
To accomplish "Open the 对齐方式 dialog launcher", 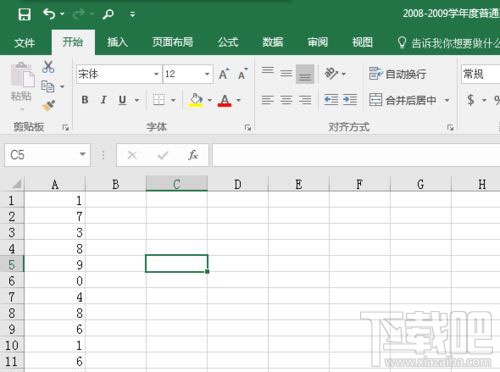I will (450, 127).
